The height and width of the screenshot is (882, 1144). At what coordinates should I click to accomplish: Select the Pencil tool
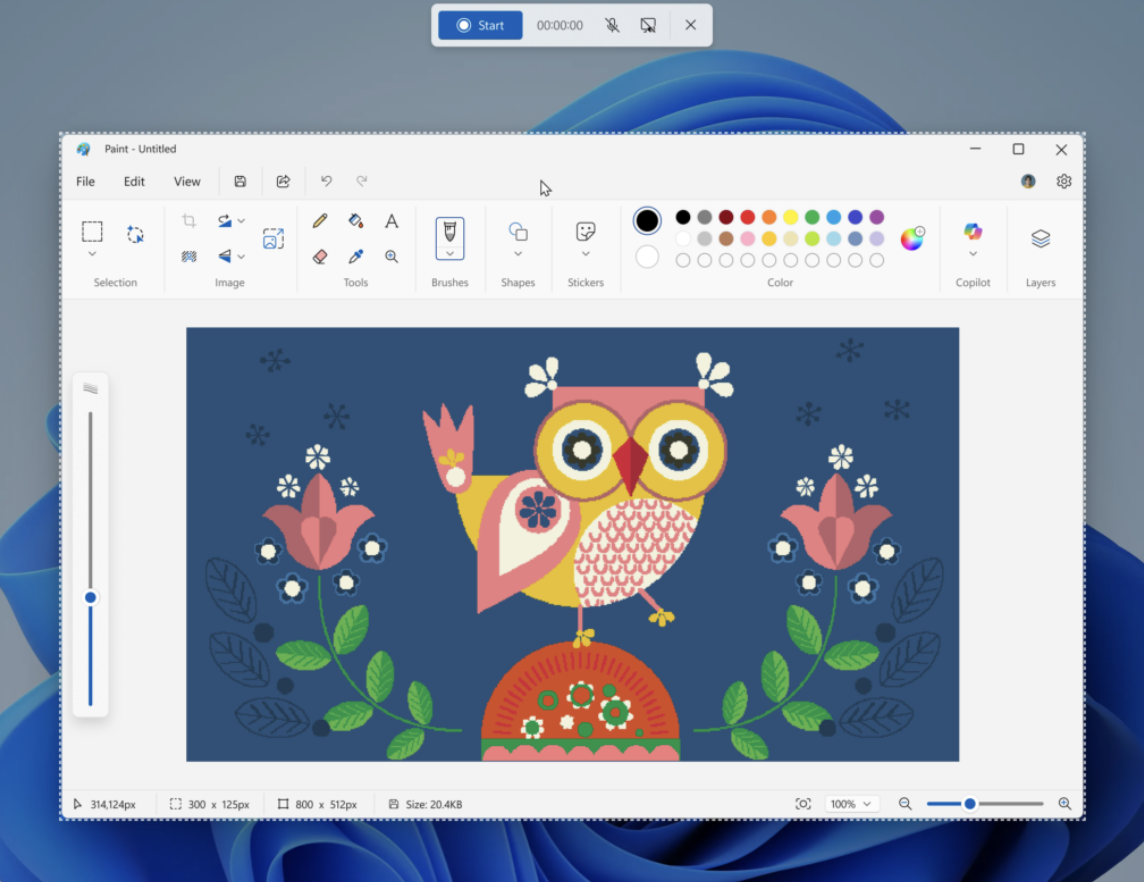coord(320,220)
